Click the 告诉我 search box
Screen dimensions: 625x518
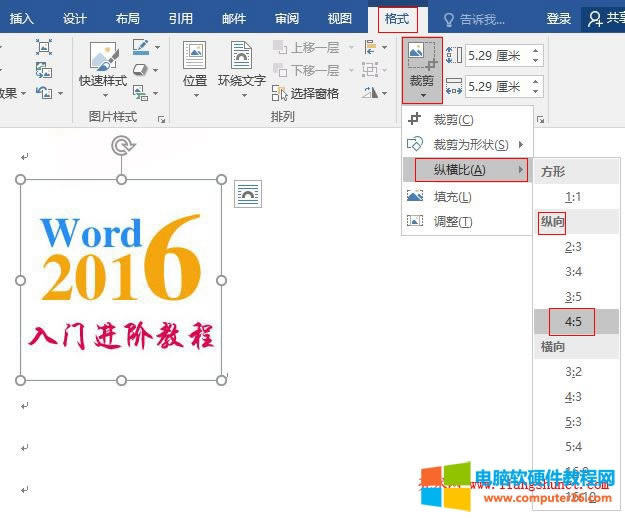coord(474,19)
